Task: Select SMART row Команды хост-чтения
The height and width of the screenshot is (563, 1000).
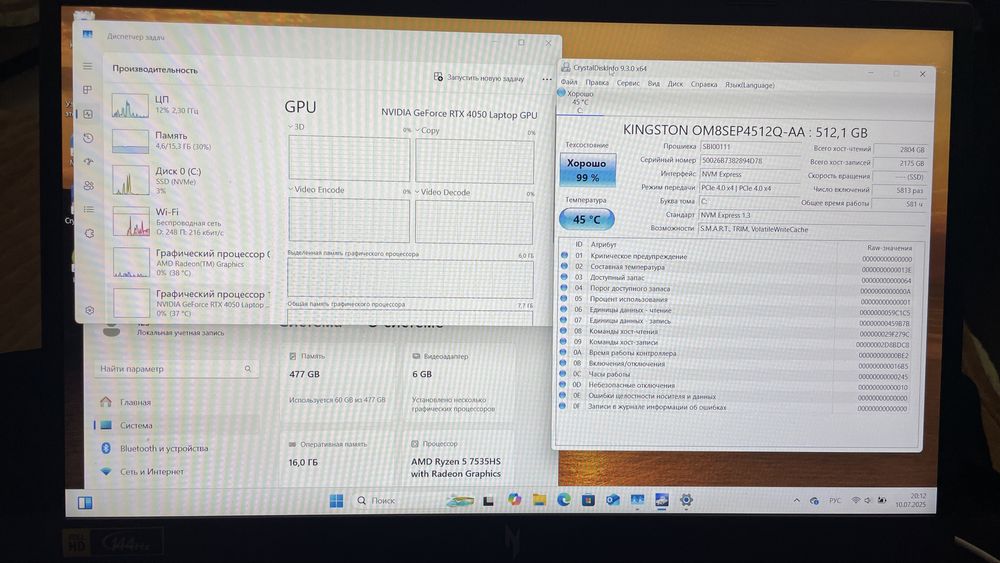Action: click(737, 332)
